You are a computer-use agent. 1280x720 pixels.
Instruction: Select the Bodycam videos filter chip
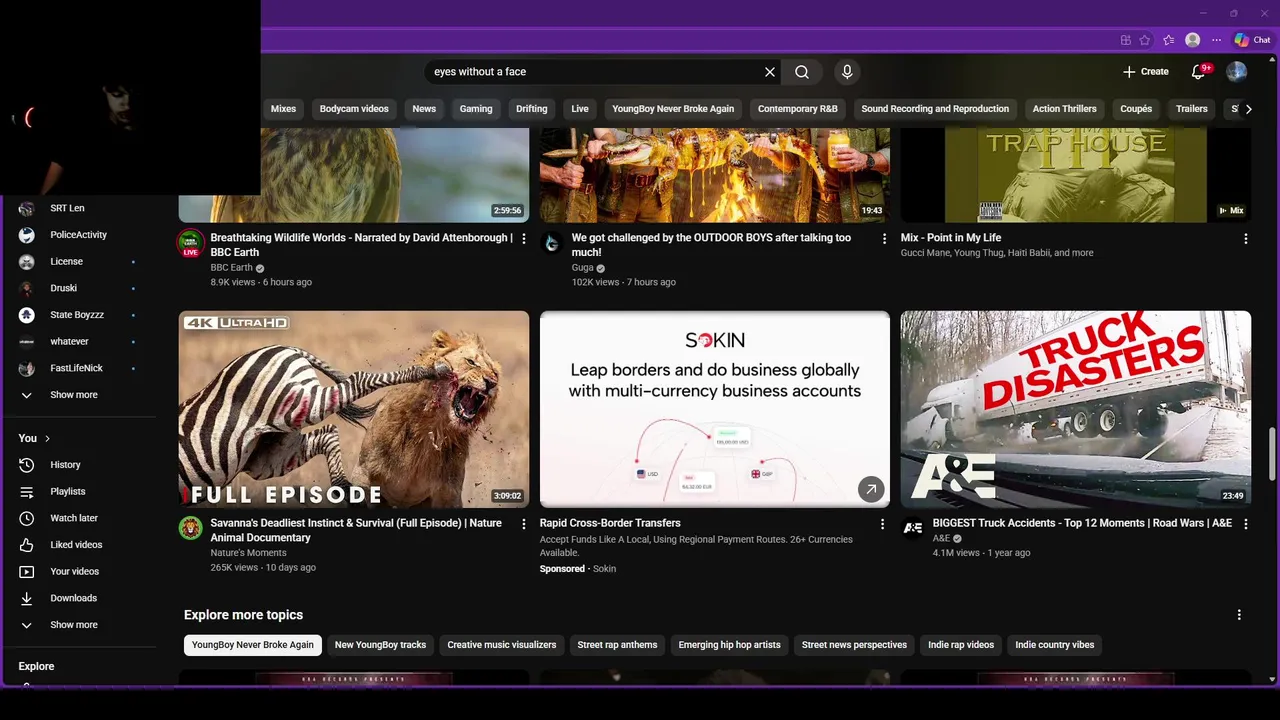354,109
